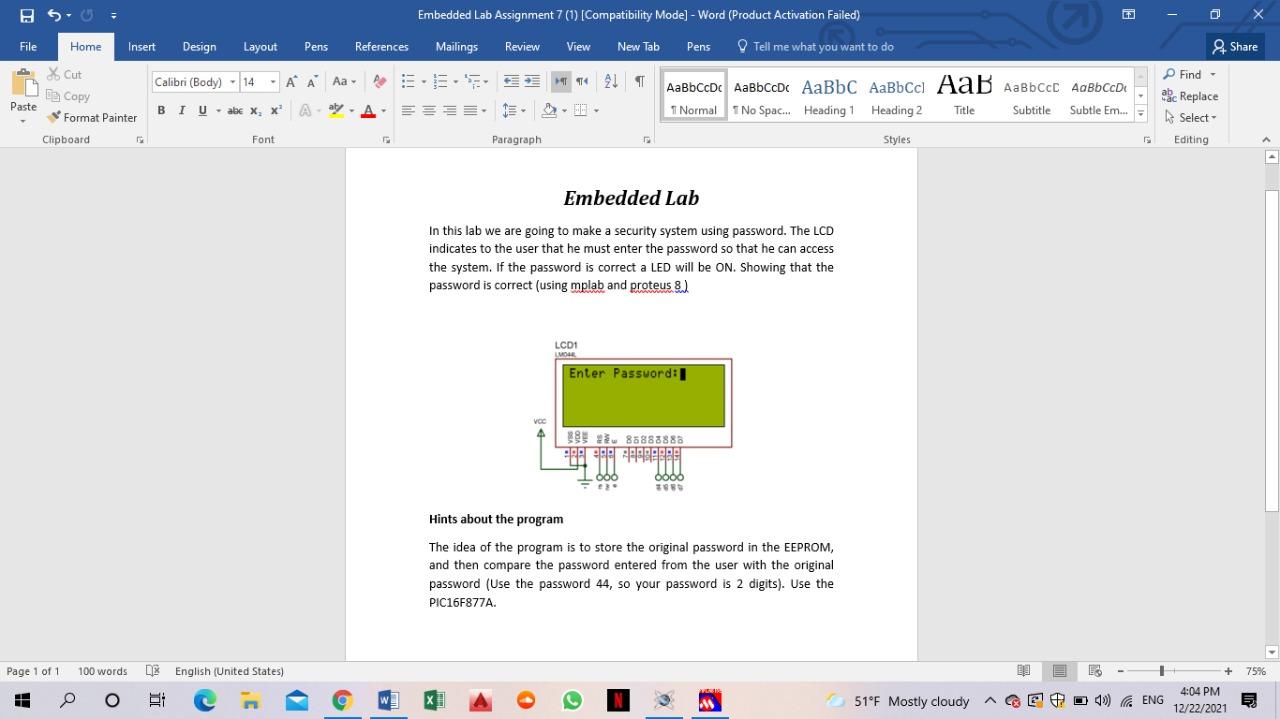Open the font name combo box

click(195, 82)
